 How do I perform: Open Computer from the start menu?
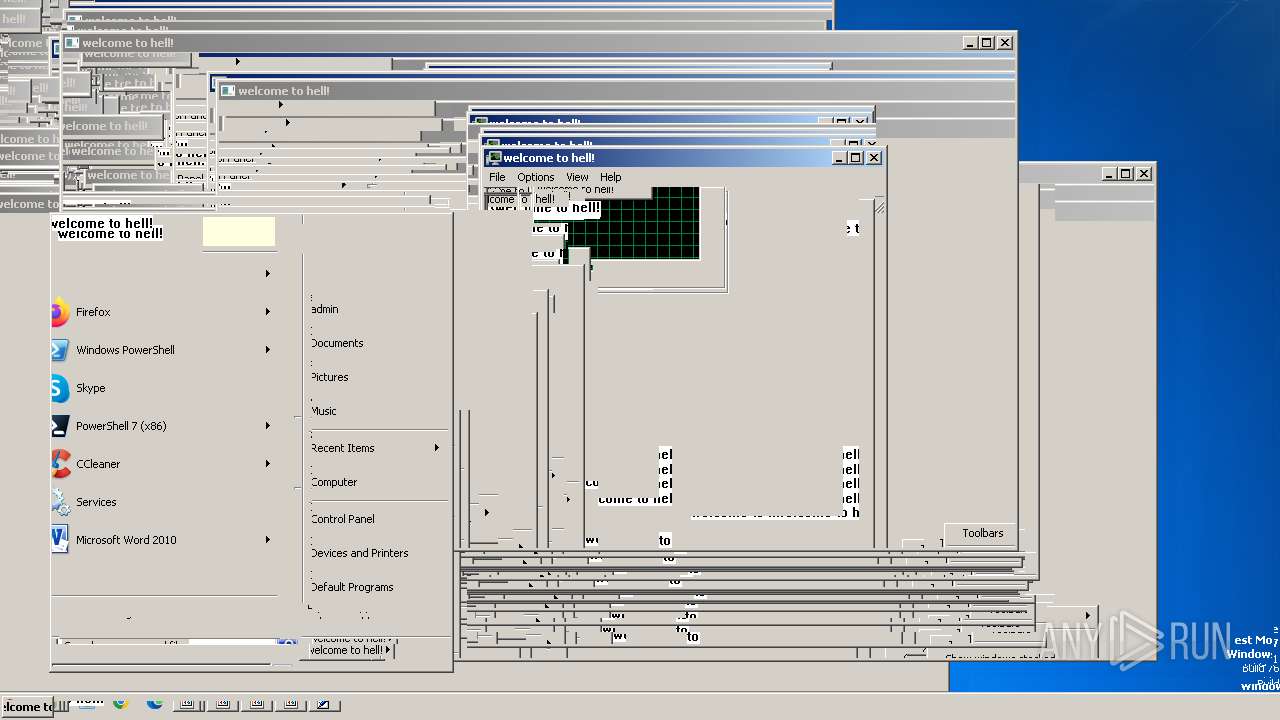(x=333, y=482)
